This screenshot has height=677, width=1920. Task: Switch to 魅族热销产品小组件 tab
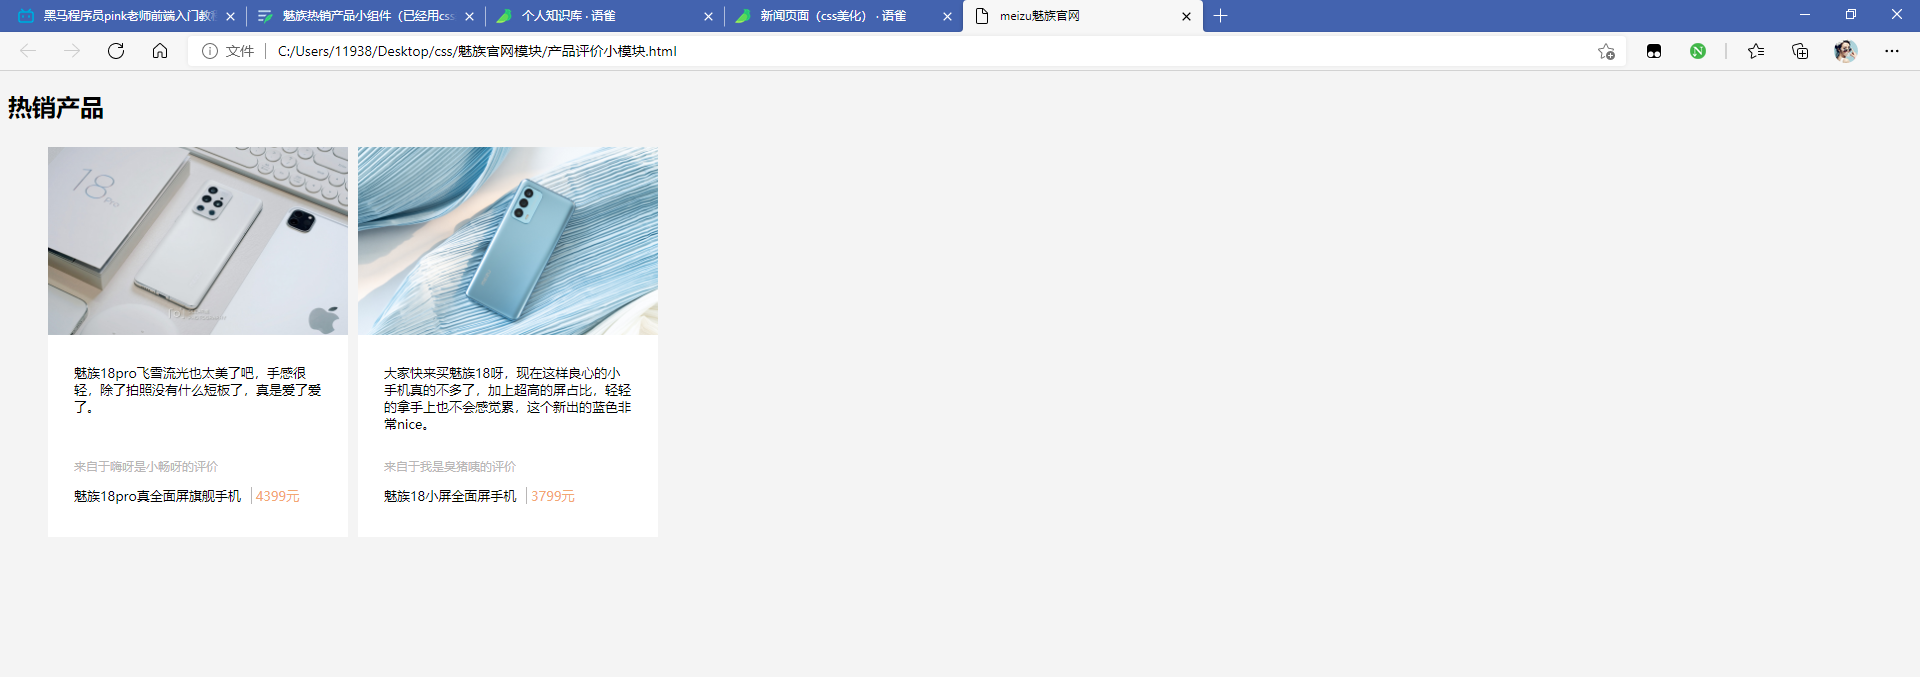coord(367,16)
